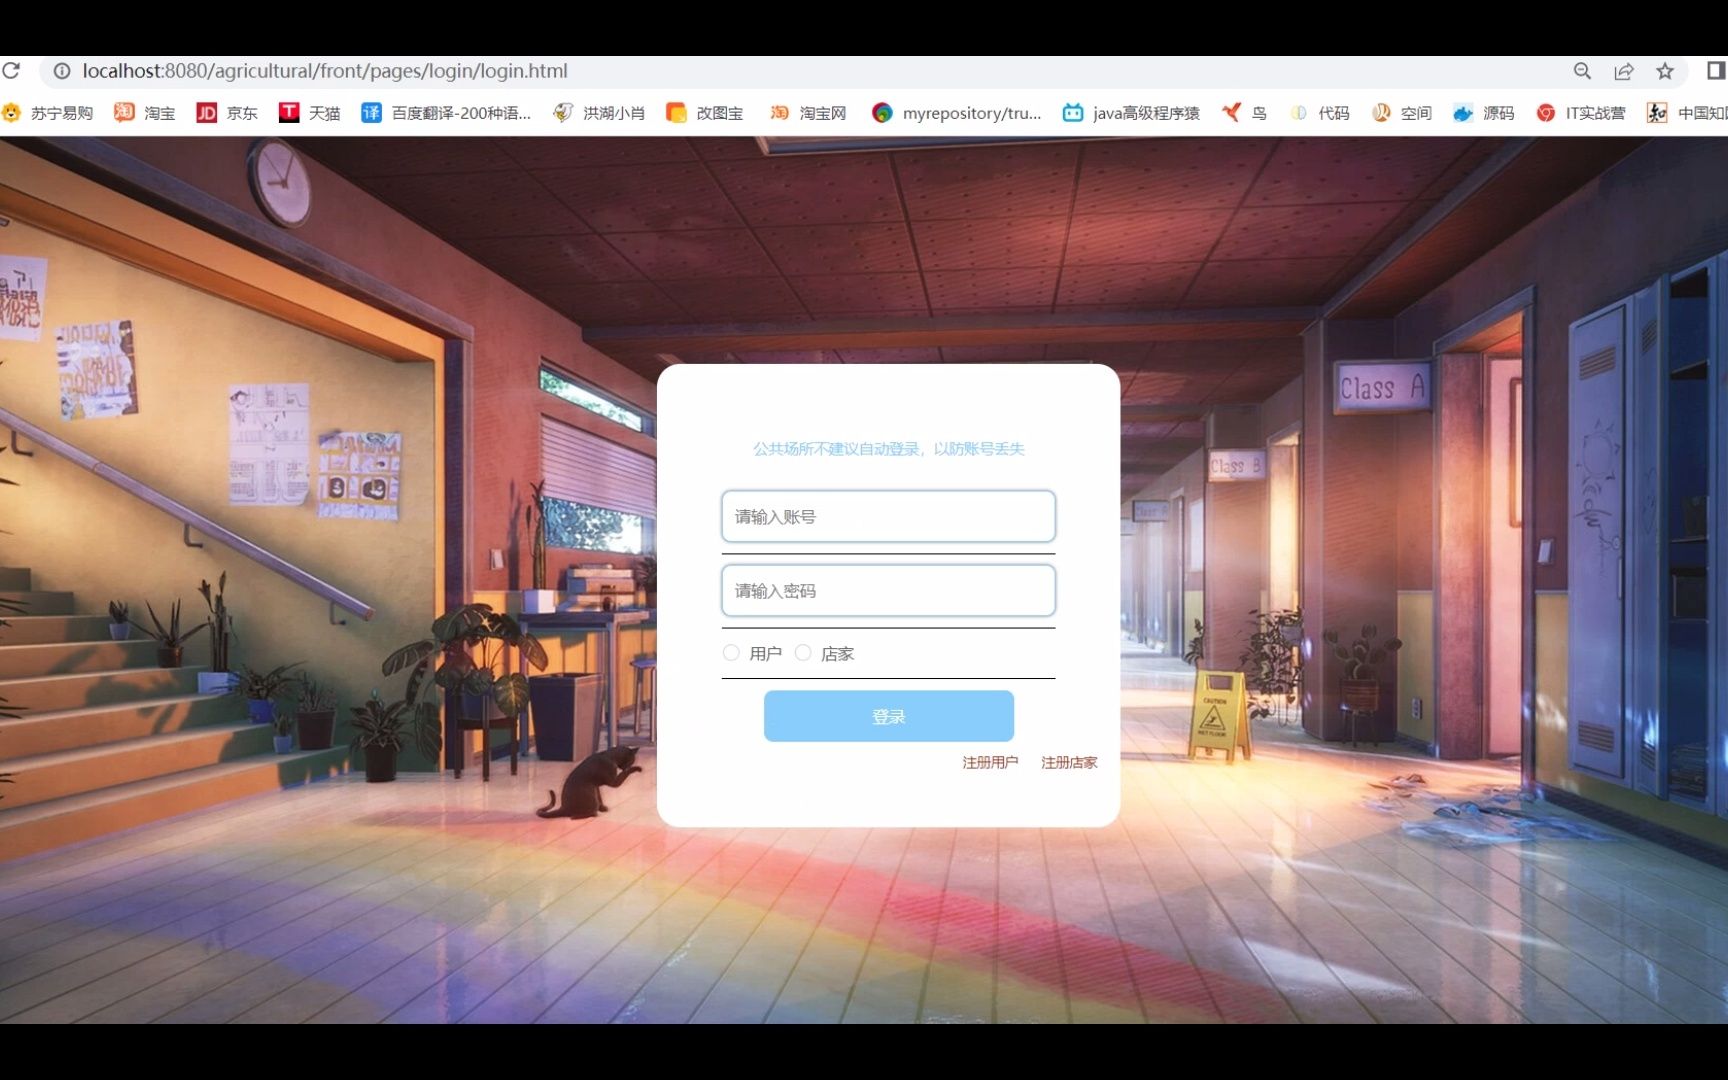Click the 公共场所不建议自动登录 notice text
Viewport: 1728px width, 1080px height.
coord(889,449)
